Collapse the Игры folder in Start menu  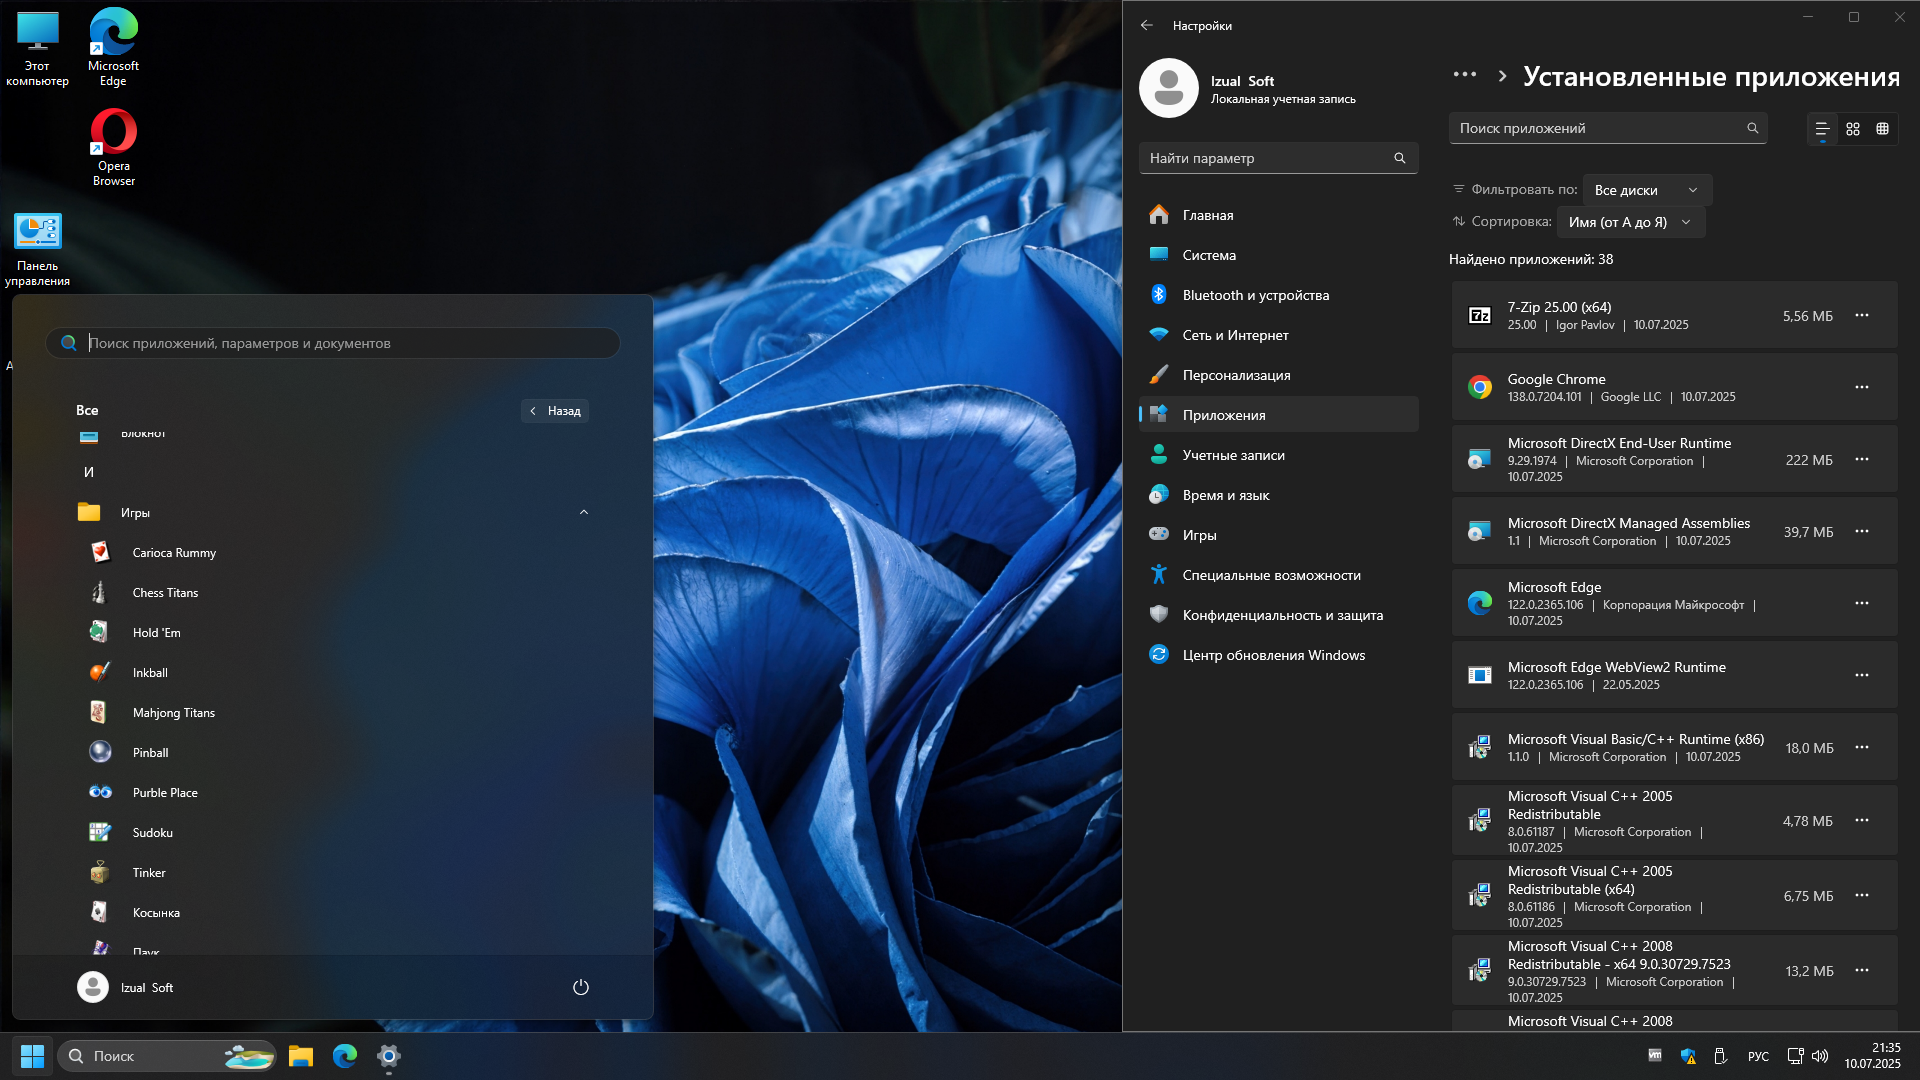click(584, 512)
